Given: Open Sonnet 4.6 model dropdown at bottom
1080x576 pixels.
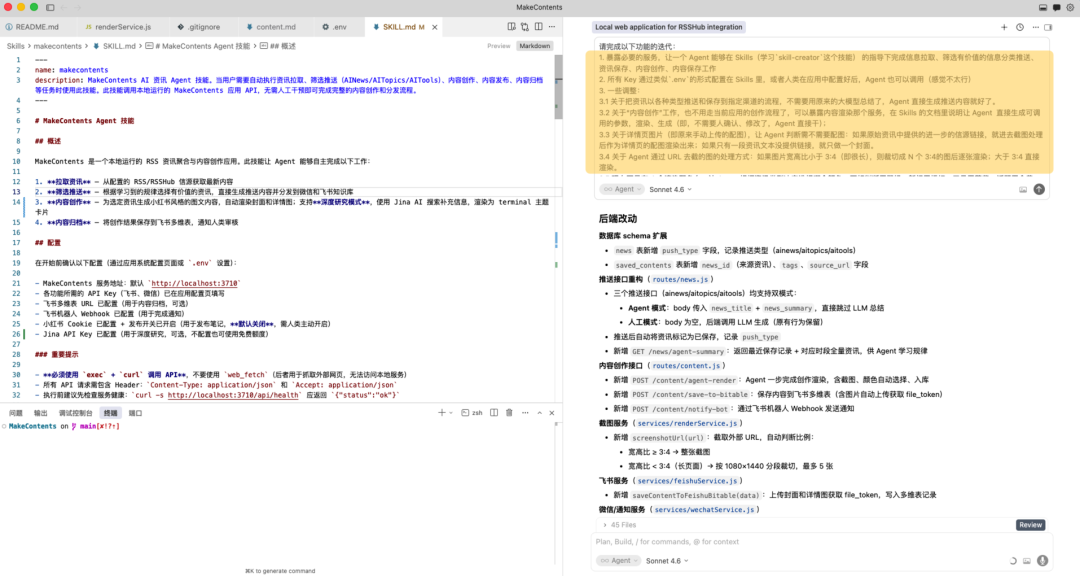Looking at the screenshot, I should click(667, 561).
